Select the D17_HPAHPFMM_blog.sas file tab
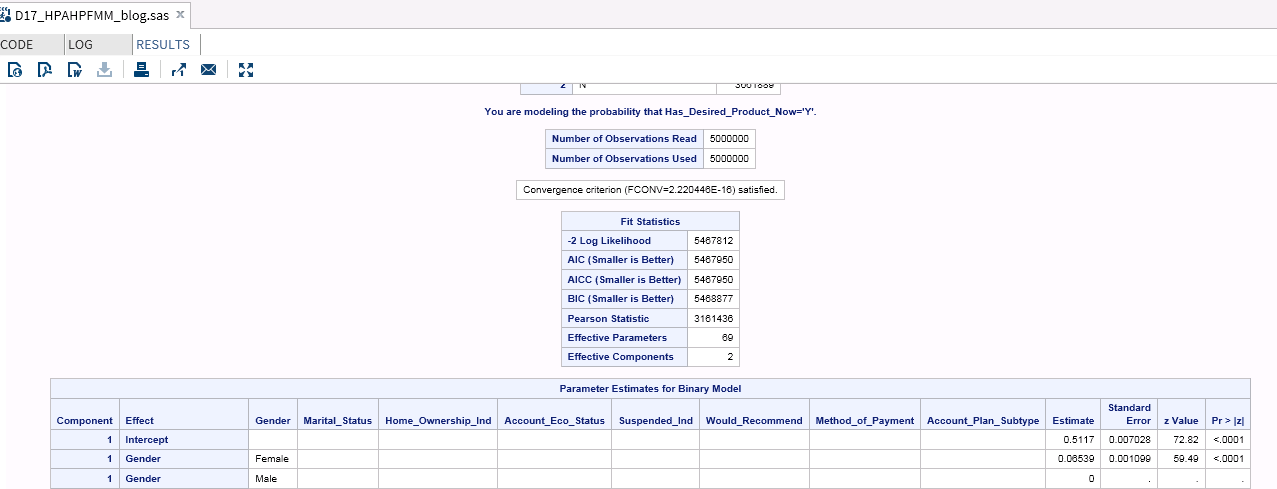 [93, 16]
